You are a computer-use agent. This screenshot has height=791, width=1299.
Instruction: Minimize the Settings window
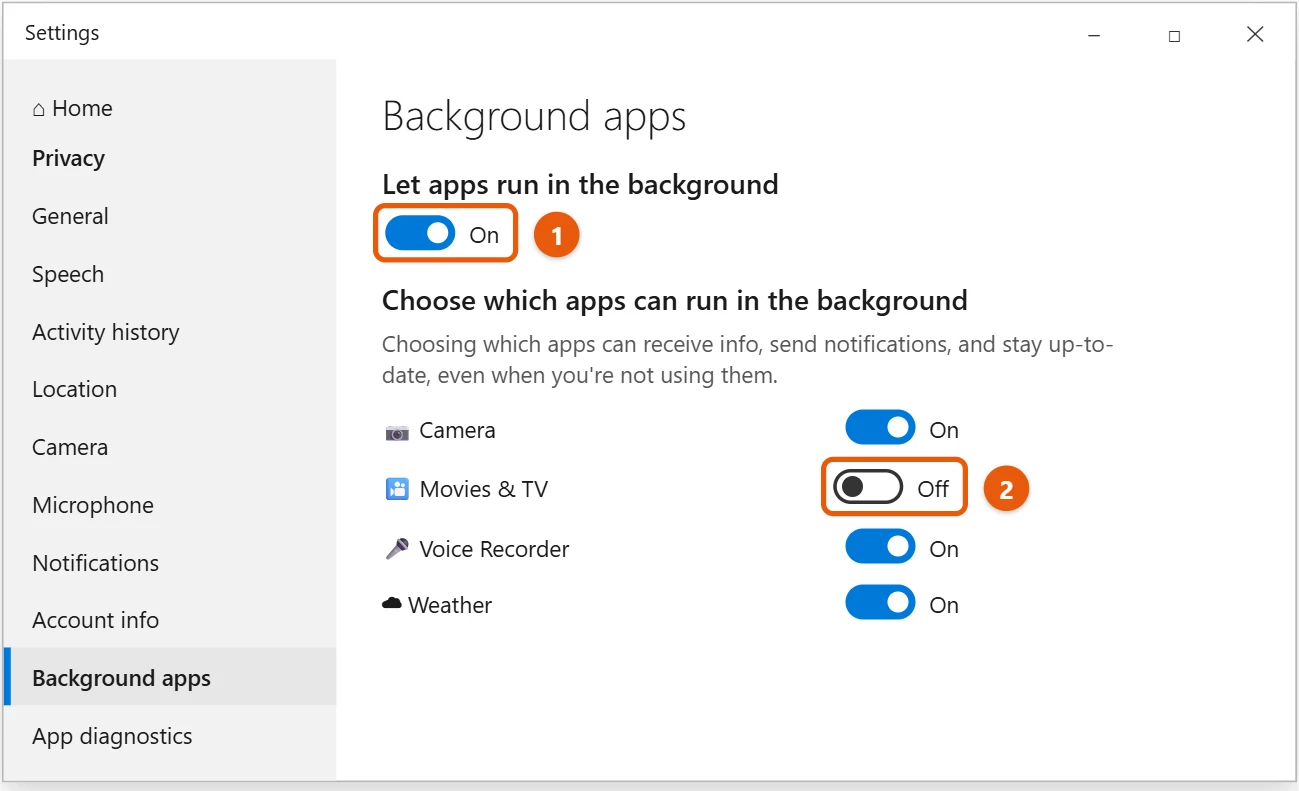(x=1094, y=35)
